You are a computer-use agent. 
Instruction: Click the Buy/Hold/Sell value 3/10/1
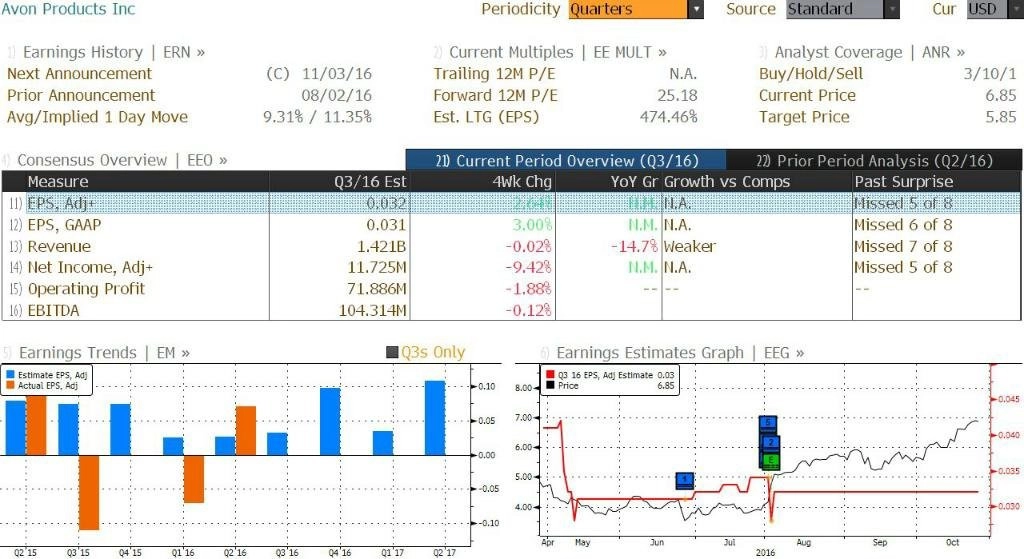point(990,74)
